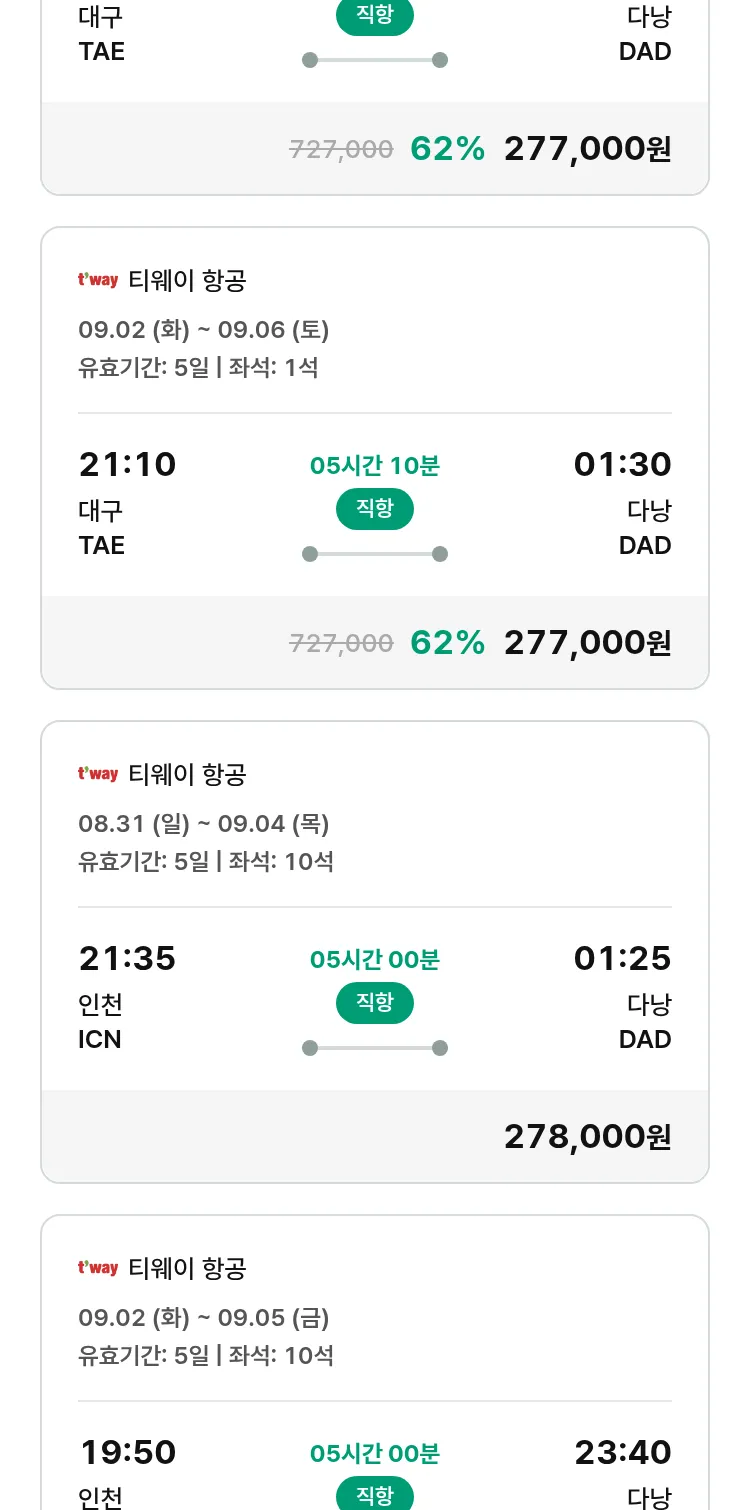Click the 21:10 departure time
750x1510 pixels.
127,465
